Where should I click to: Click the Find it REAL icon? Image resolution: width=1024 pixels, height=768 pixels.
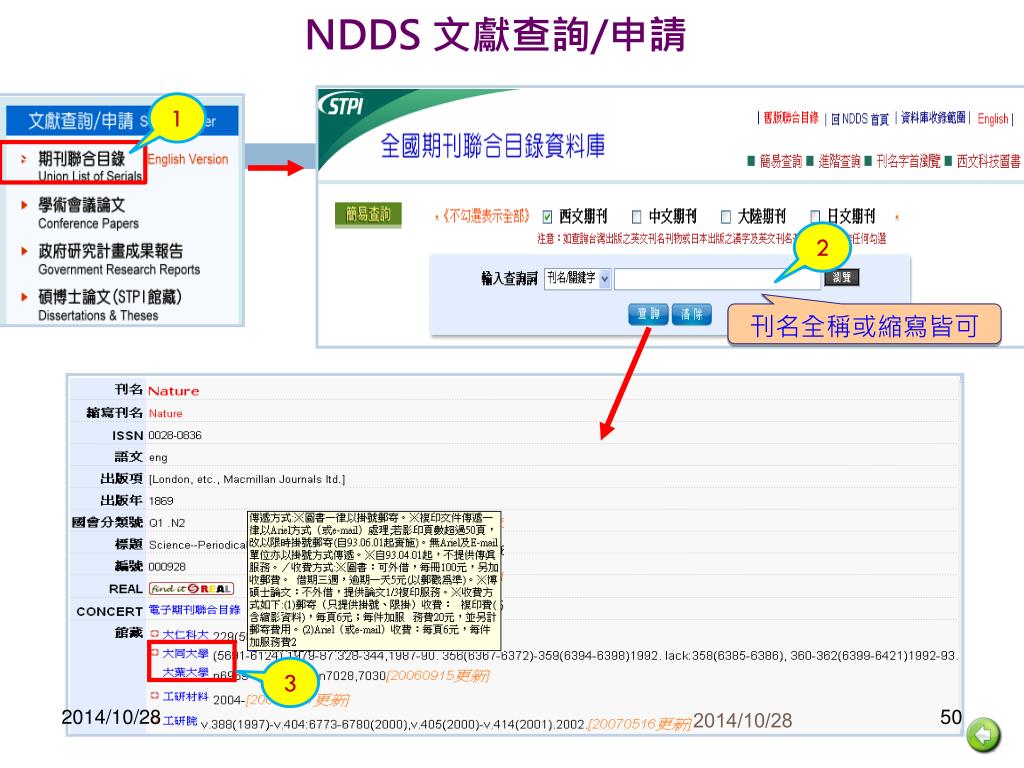pos(191,588)
